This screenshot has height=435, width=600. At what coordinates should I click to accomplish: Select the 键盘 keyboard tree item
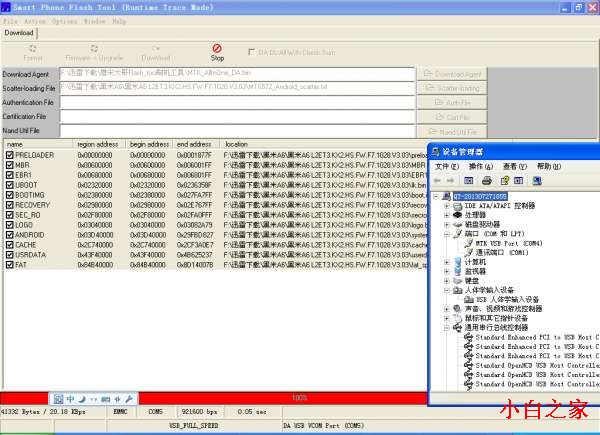click(x=472, y=281)
